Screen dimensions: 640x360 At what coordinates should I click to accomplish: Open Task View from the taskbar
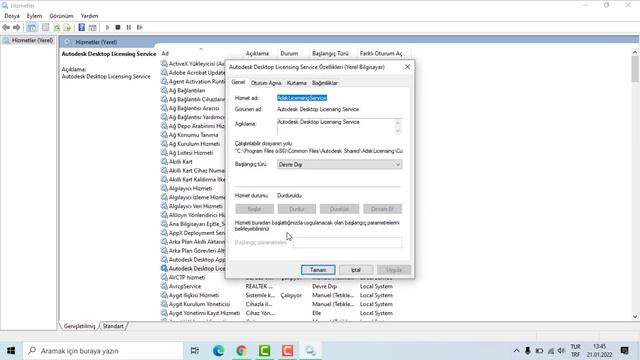point(195,351)
